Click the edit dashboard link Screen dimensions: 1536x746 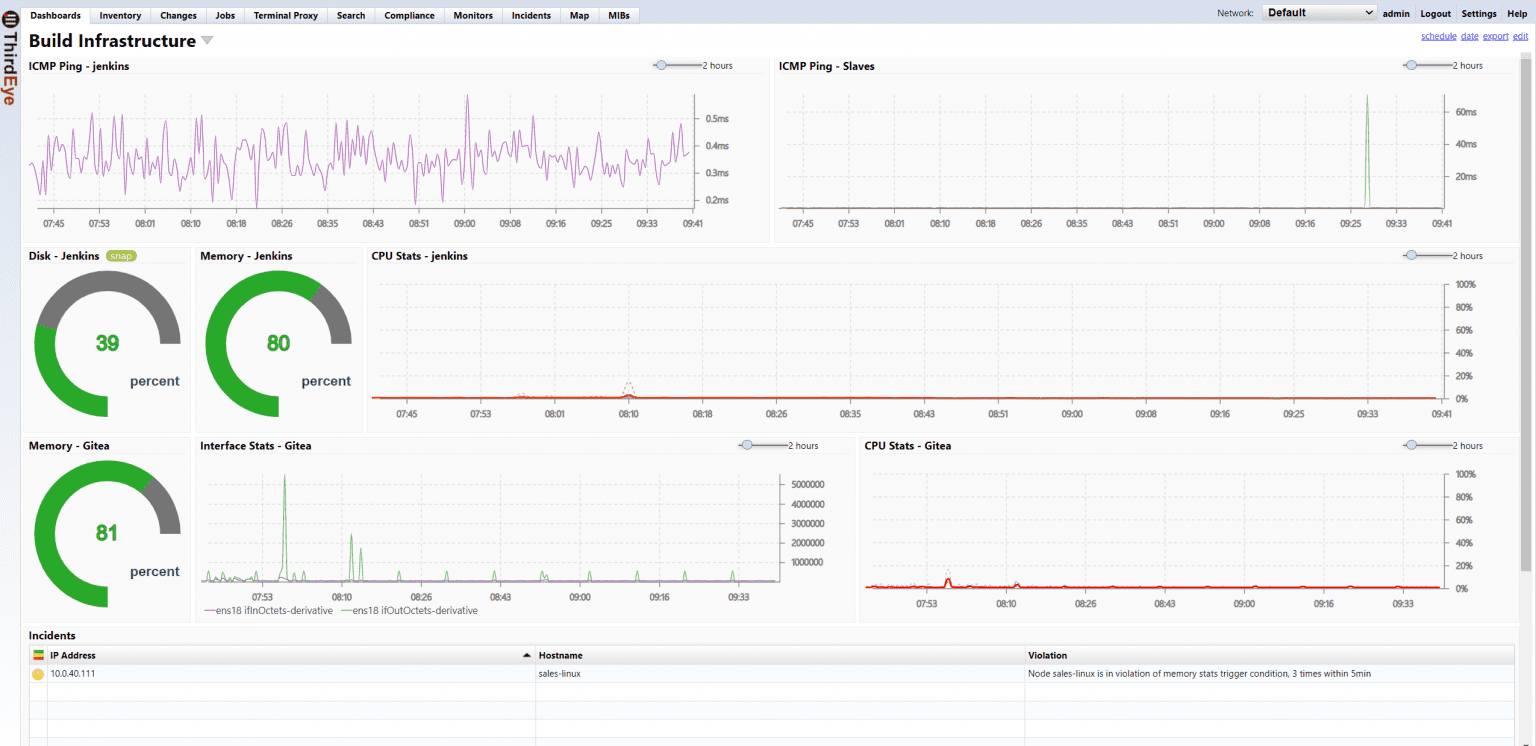coord(1520,36)
